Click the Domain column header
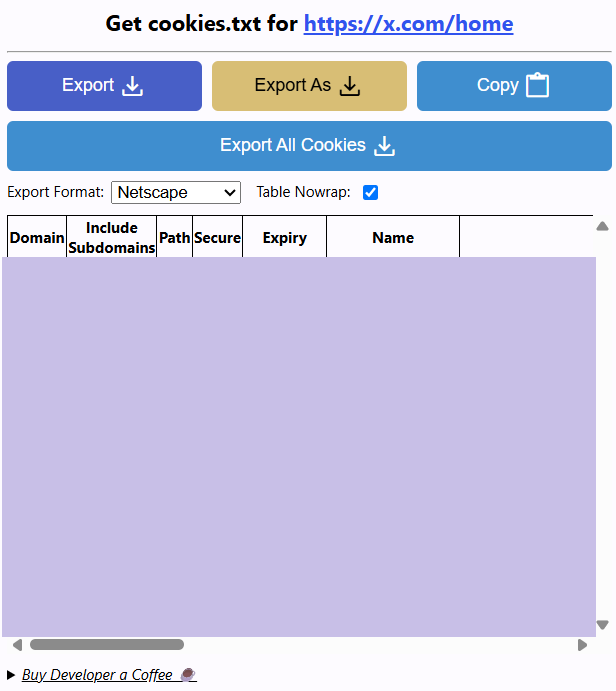The image size is (616, 691). (37, 238)
